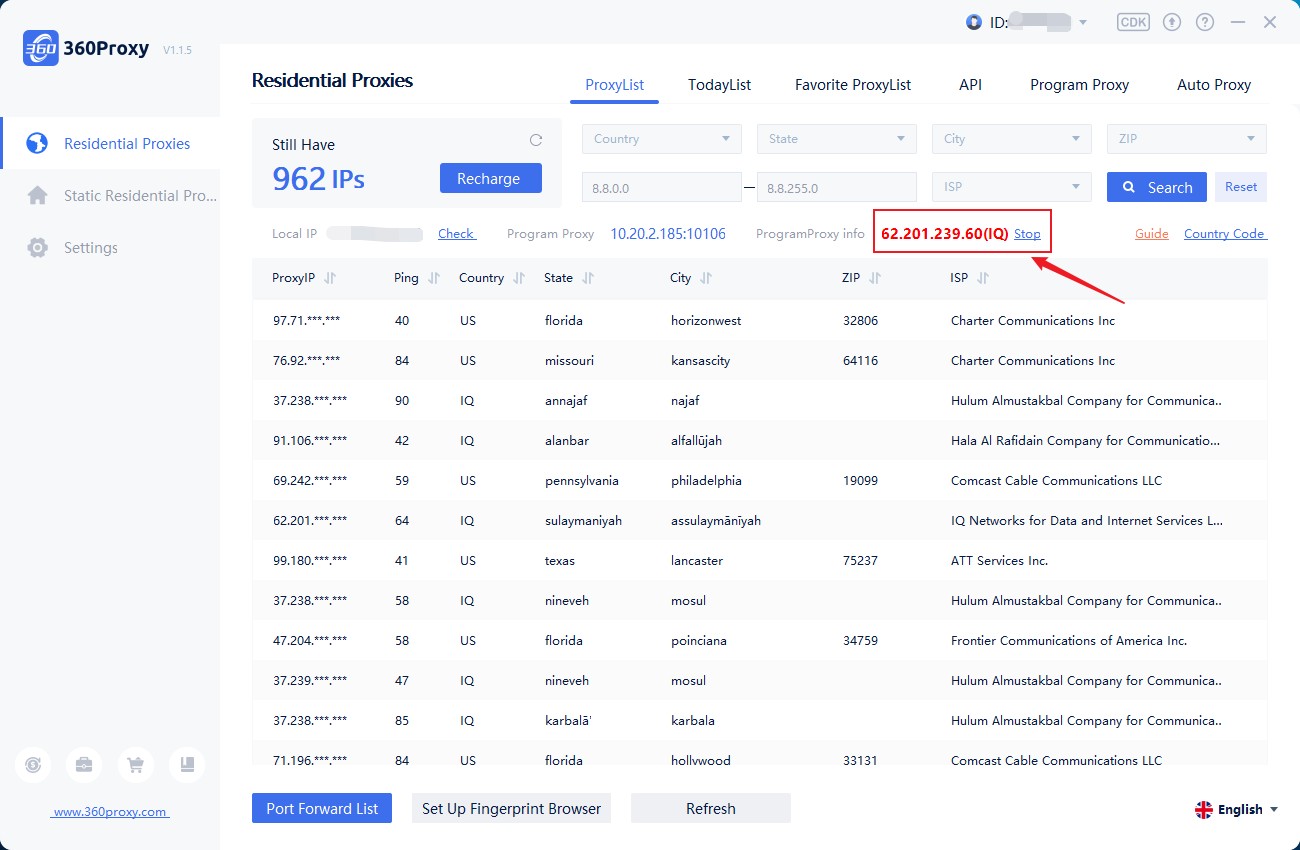The width and height of the screenshot is (1300, 850).
Task: Sort the table by ISP arrows
Action: click(x=983, y=278)
